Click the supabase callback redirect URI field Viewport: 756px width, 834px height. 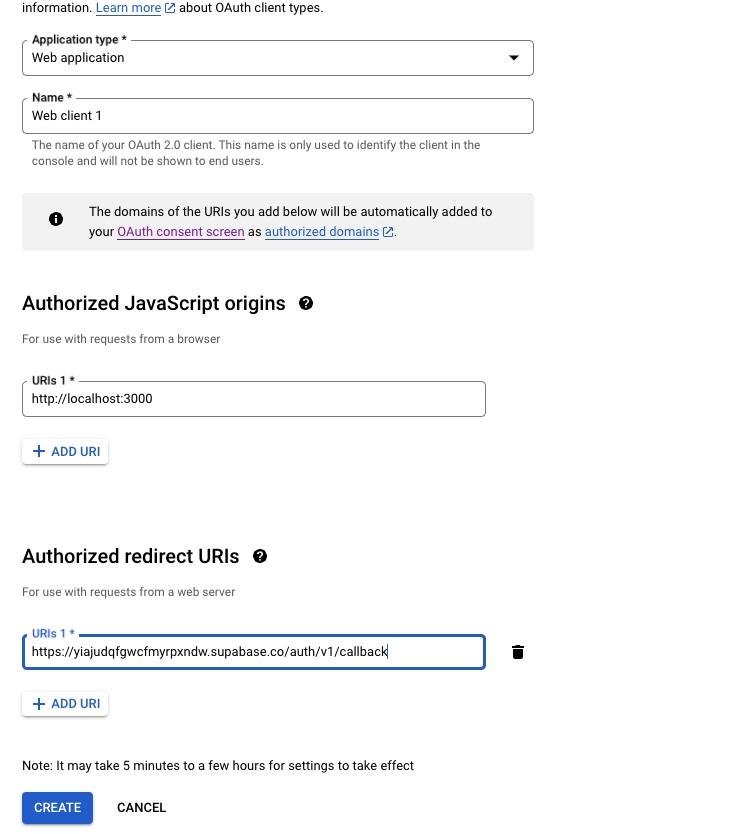[x=253, y=651]
